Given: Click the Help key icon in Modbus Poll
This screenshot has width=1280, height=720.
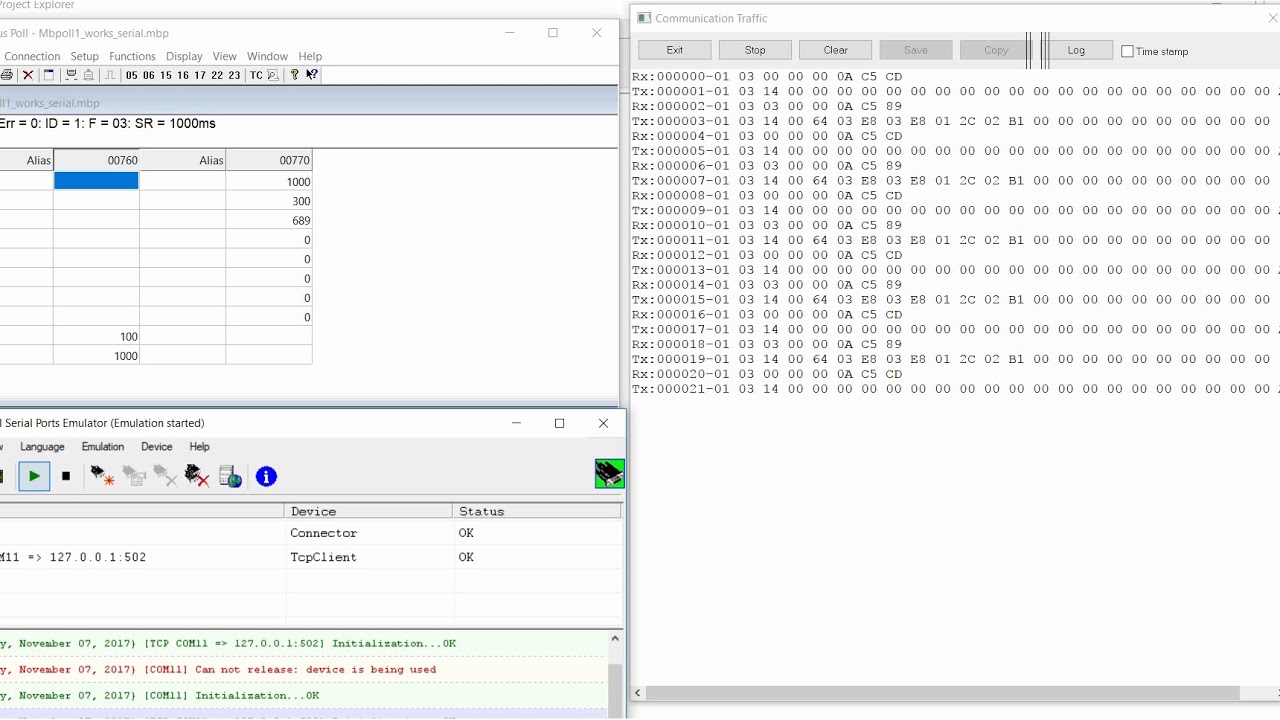Looking at the screenshot, I should pyautogui.click(x=294, y=75).
